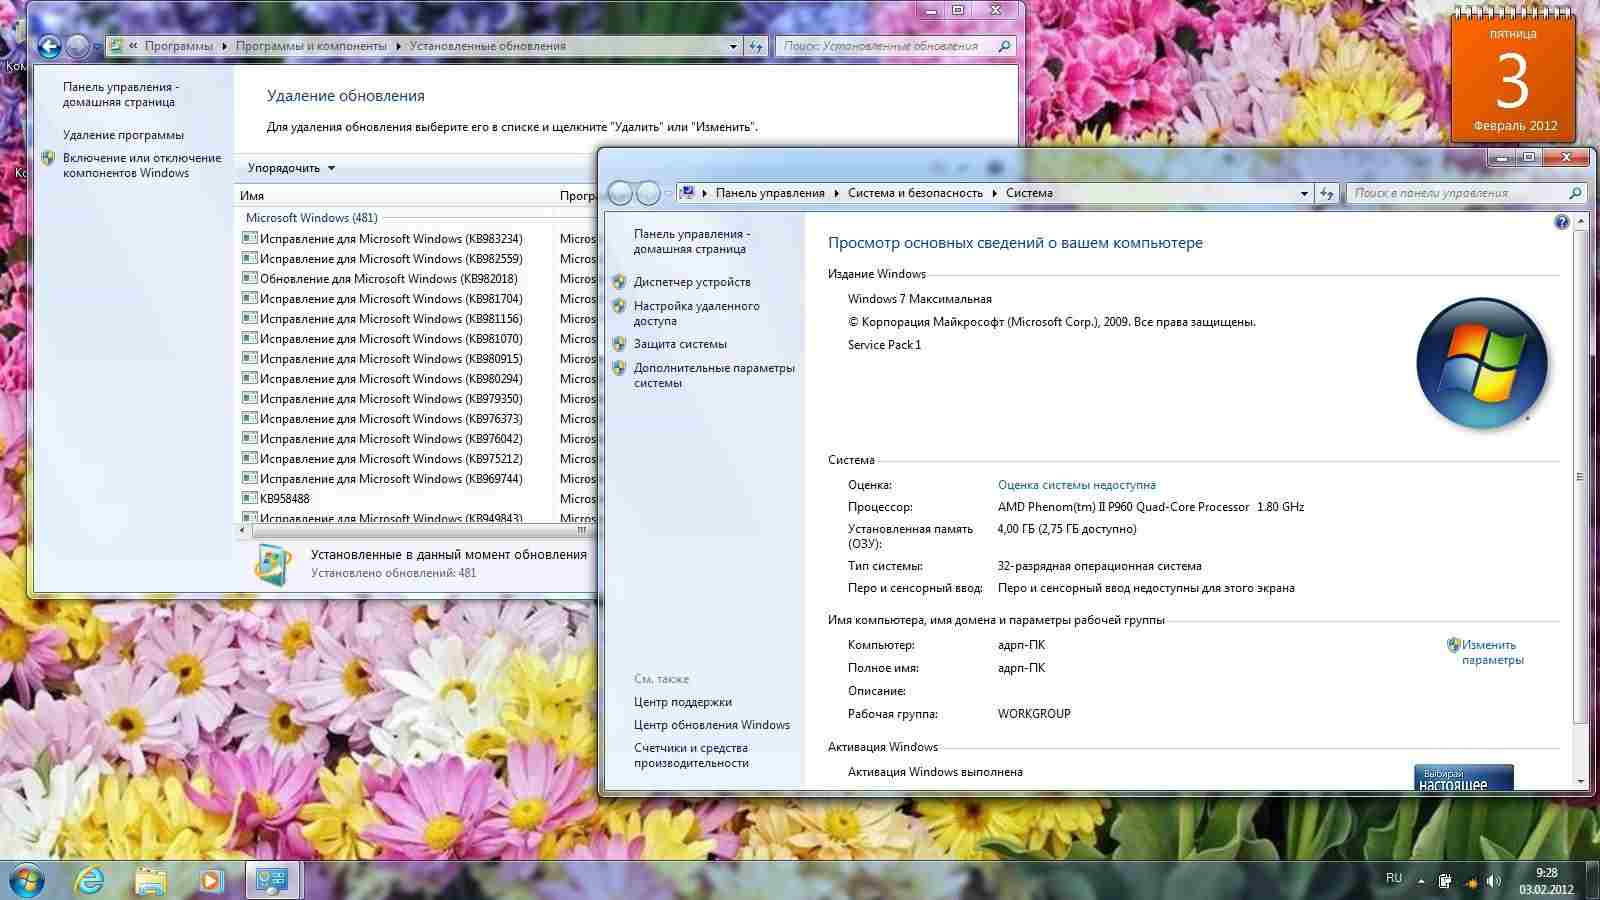Image resolution: width=1600 pixels, height=900 pixels.
Task: Click the volume speaker tray icon
Action: [x=1493, y=881]
